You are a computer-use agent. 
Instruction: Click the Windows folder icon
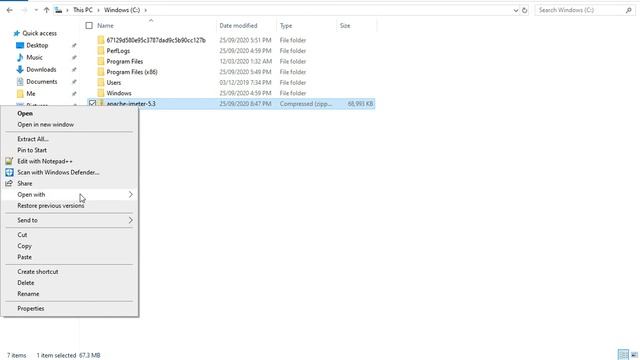[101, 93]
